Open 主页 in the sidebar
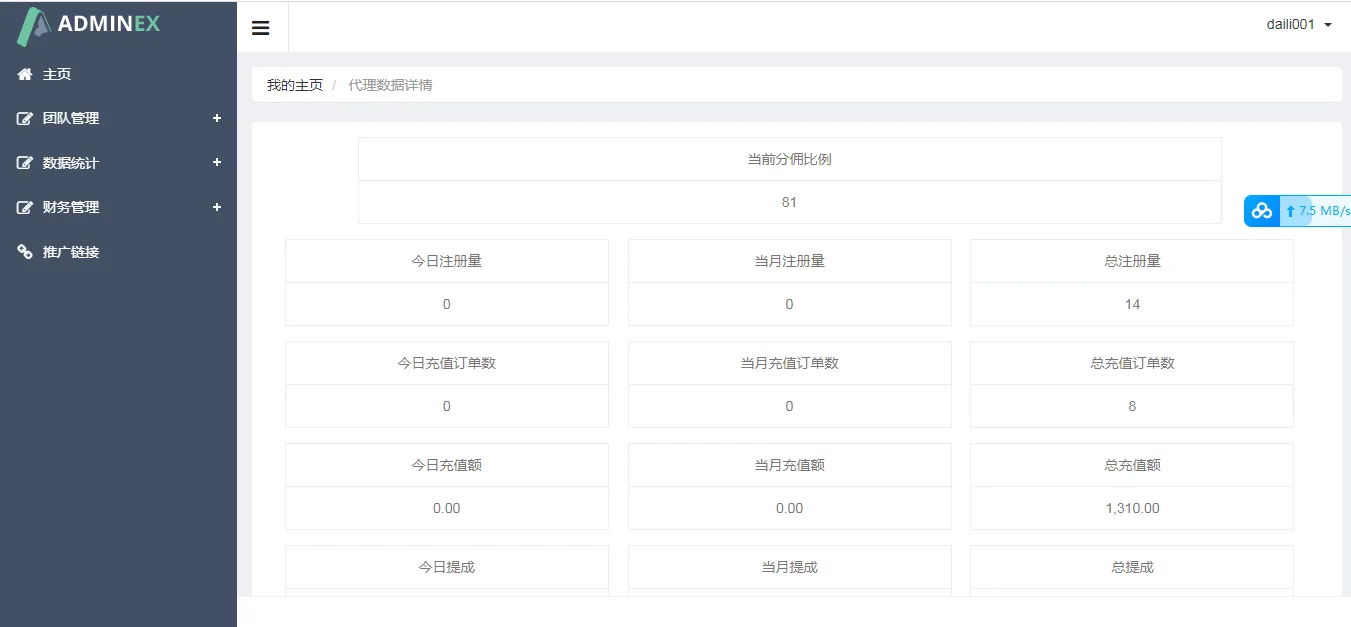This screenshot has width=1351, height=627. [x=118, y=74]
